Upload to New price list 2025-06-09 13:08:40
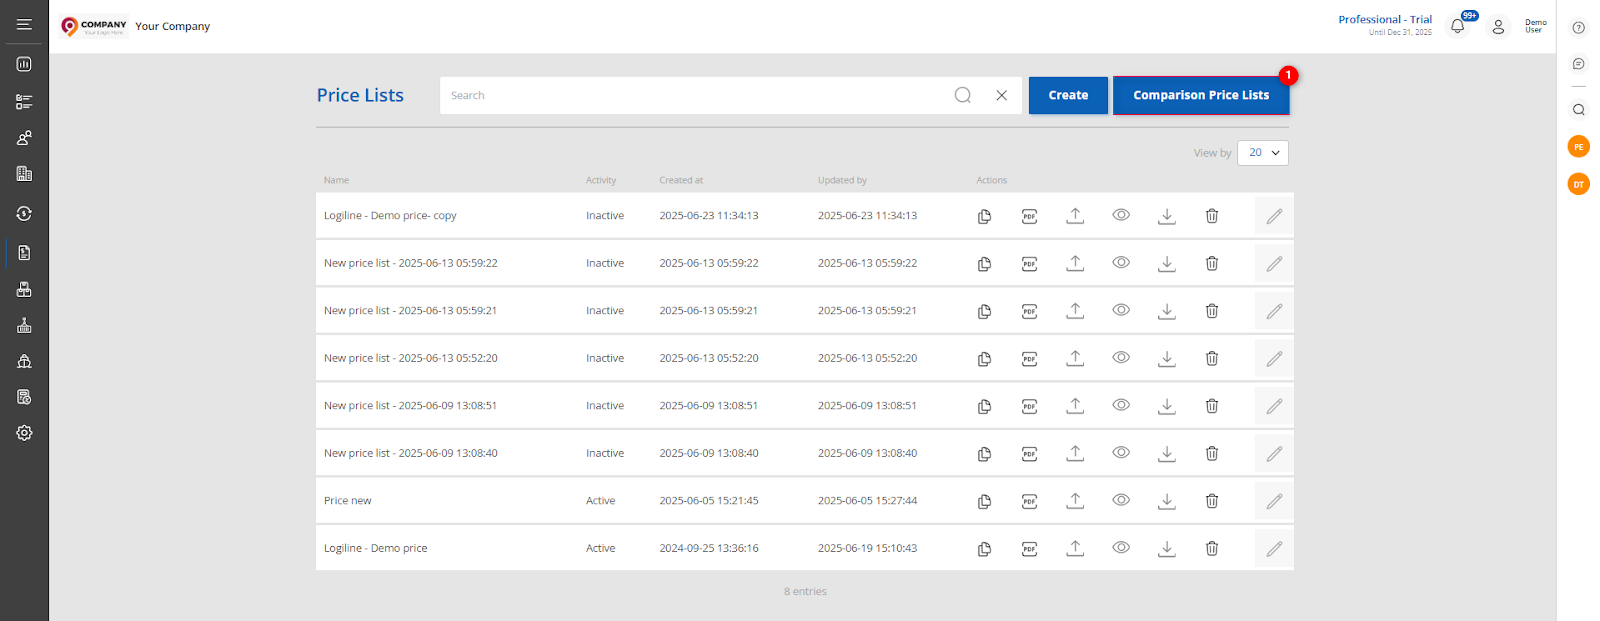This screenshot has width=1600, height=621. [x=1075, y=453]
